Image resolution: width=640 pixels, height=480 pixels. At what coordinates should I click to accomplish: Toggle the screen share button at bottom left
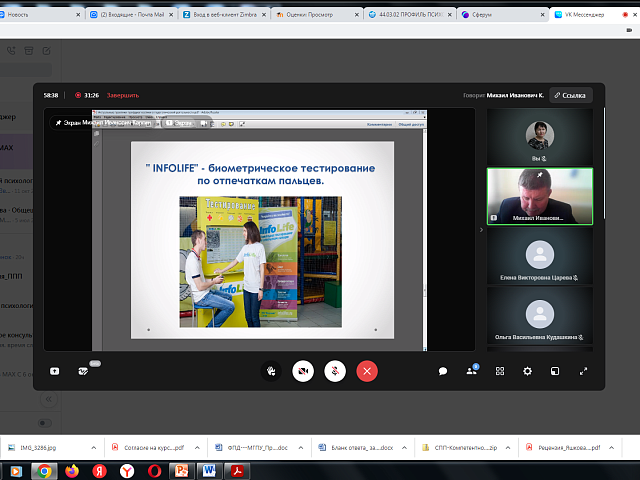[54, 371]
